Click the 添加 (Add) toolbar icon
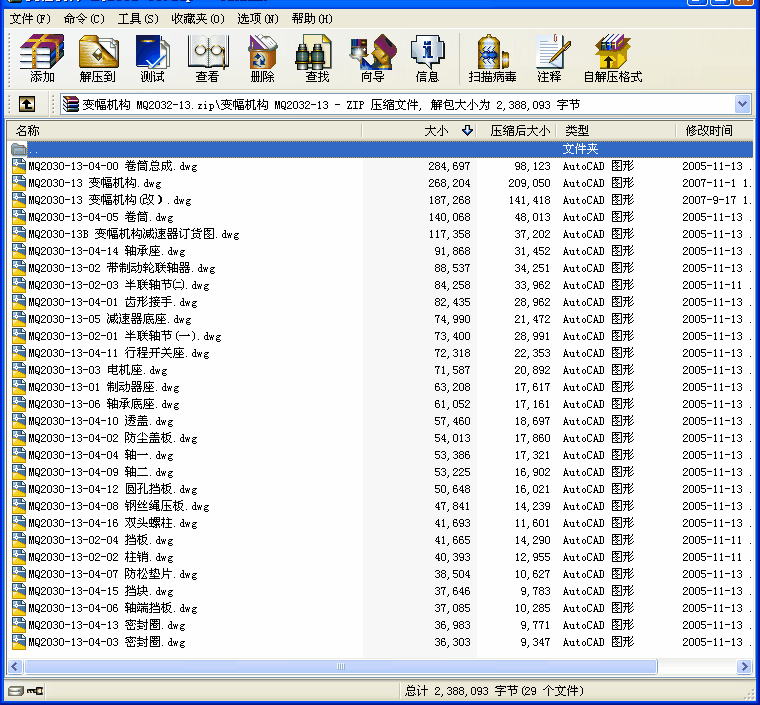Viewport: 760px width, 705px height. (42, 58)
